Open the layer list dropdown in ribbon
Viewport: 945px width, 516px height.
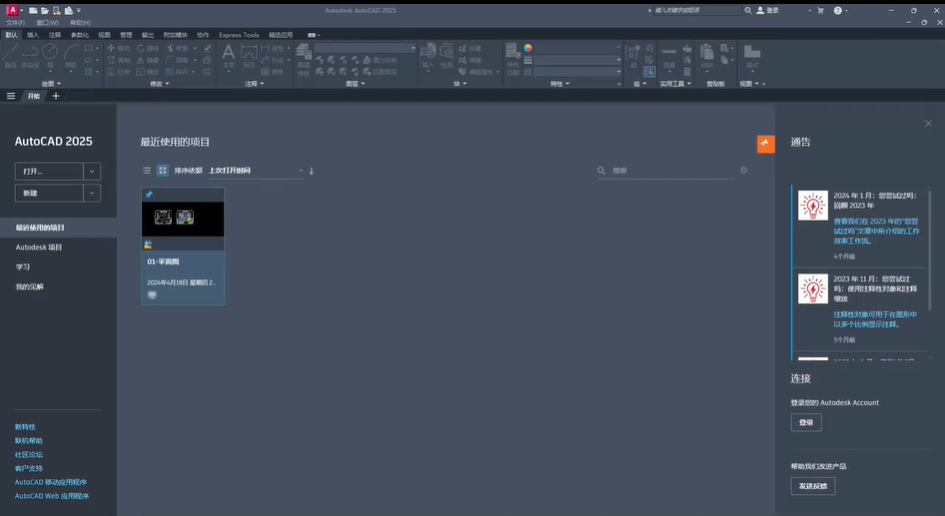click(x=365, y=48)
